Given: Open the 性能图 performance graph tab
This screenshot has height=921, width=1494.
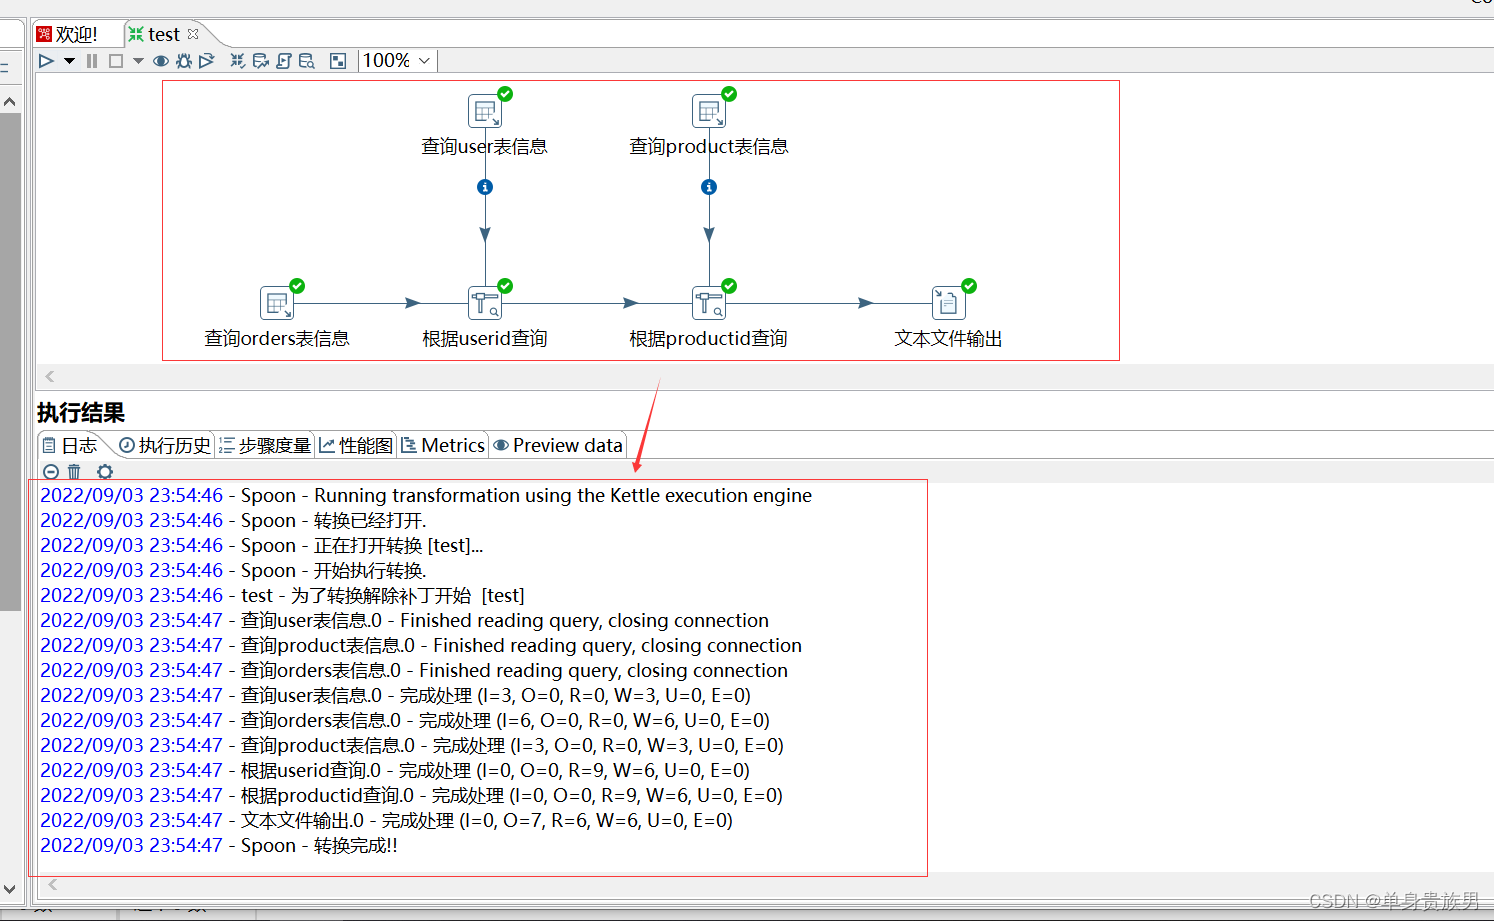Looking at the screenshot, I should pos(356,445).
